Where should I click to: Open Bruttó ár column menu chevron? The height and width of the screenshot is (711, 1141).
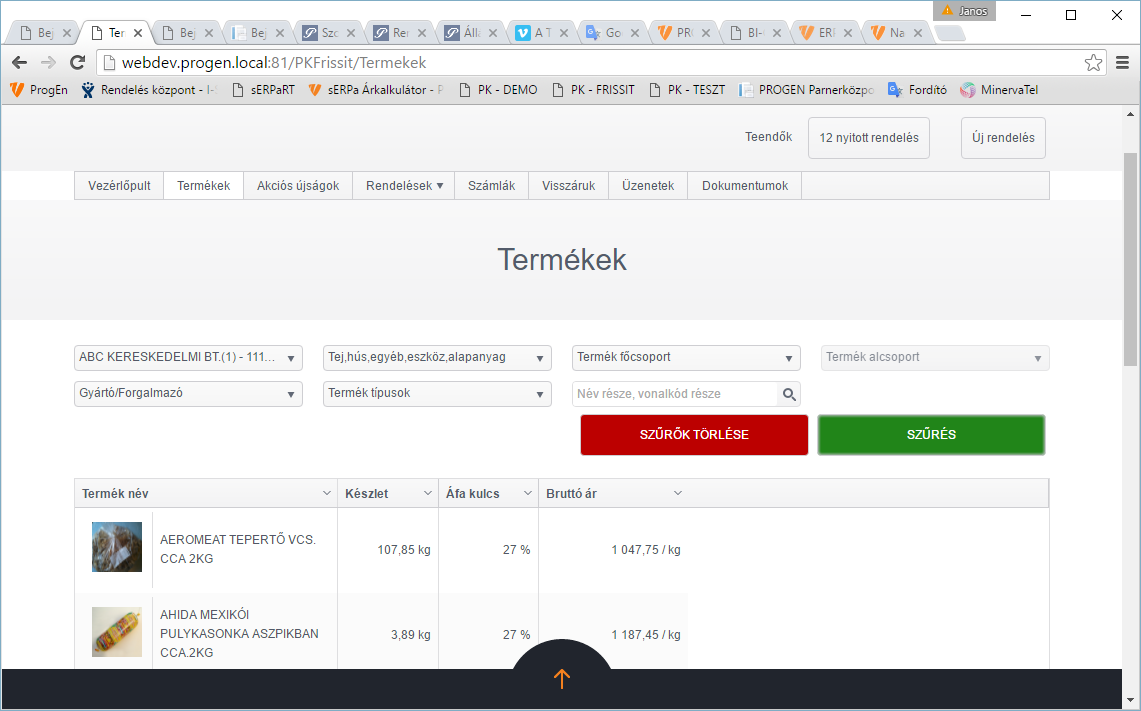[x=677, y=493]
